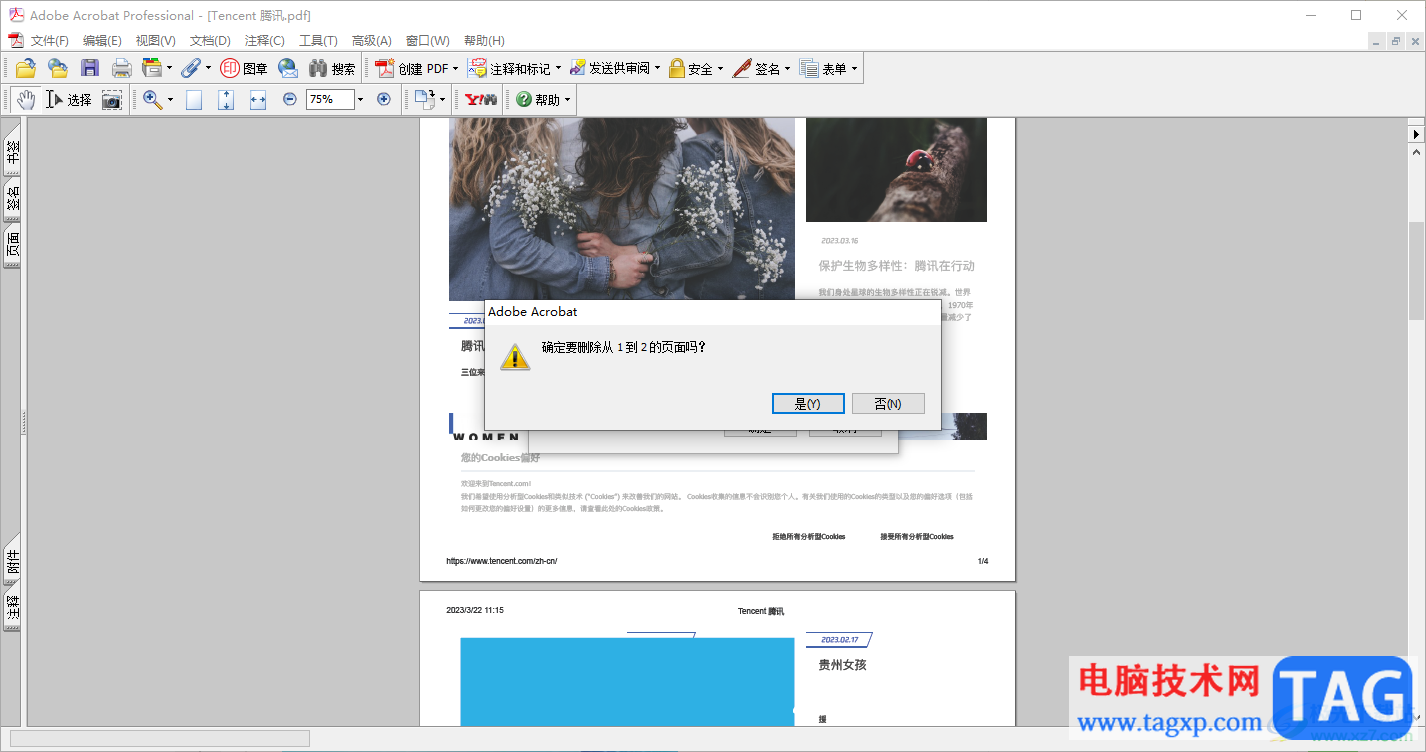Activate the 选择 text select tool
Viewport: 1426px width, 752px height.
[69, 99]
